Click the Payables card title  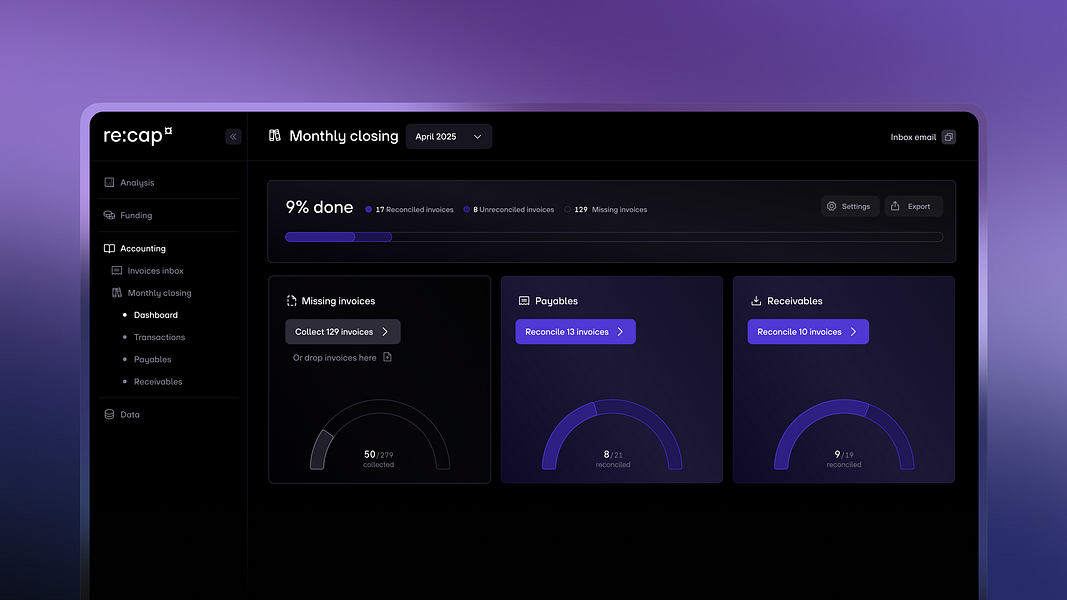coord(556,301)
